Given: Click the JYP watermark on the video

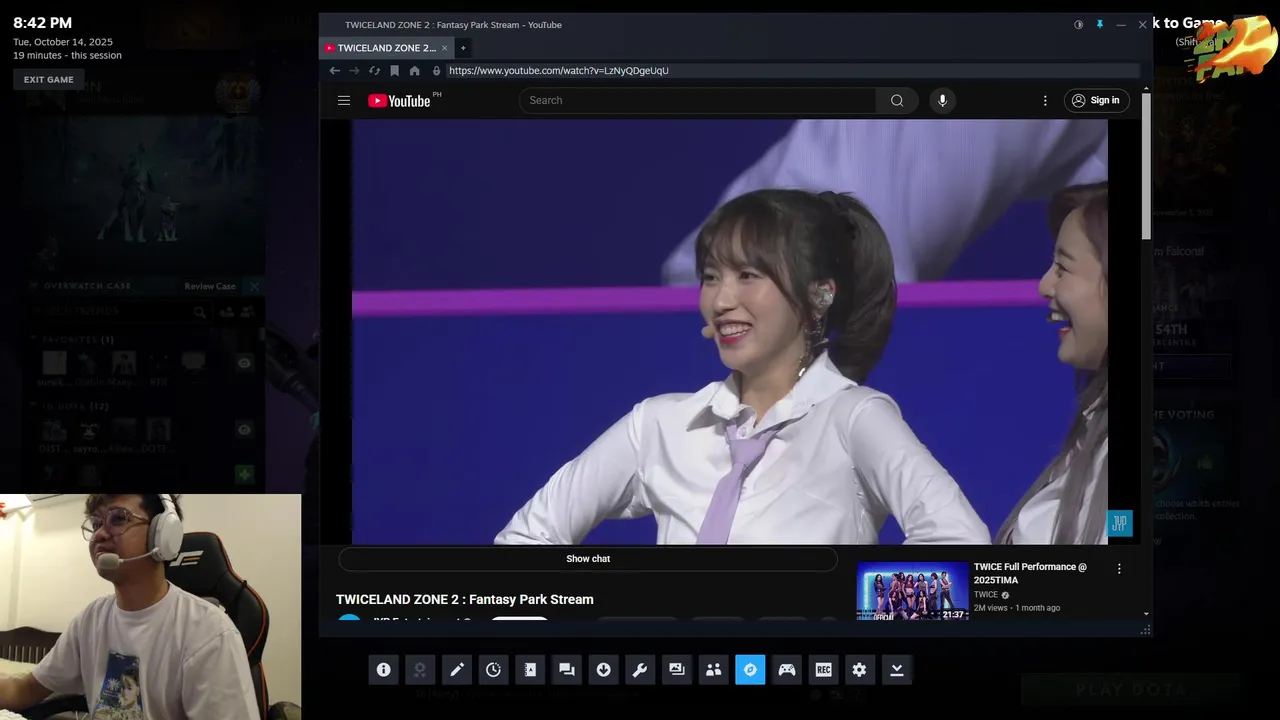Looking at the screenshot, I should (x=1119, y=523).
